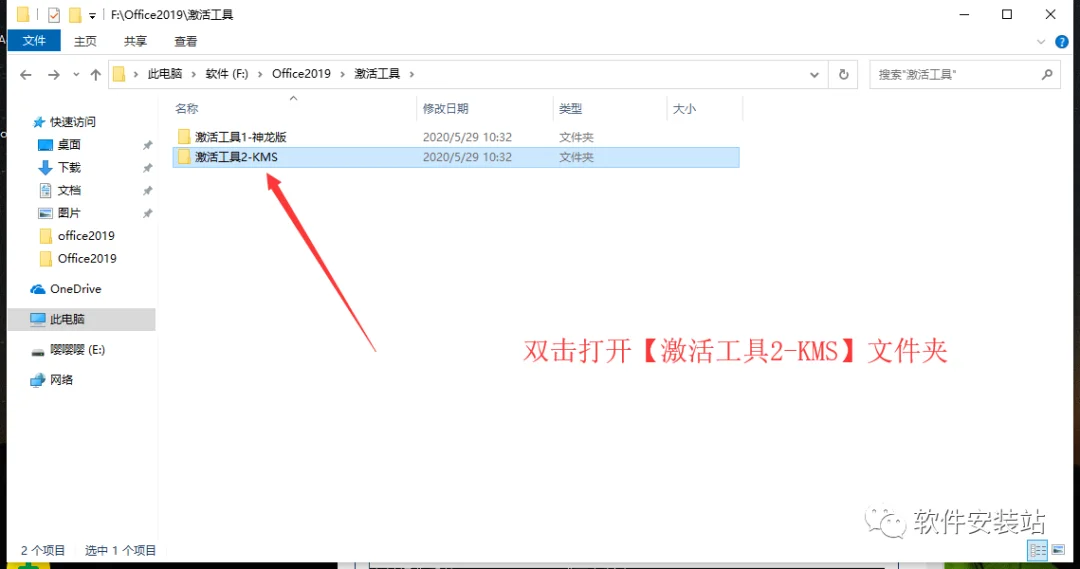Open OneDrive in navigation pane

coord(75,289)
